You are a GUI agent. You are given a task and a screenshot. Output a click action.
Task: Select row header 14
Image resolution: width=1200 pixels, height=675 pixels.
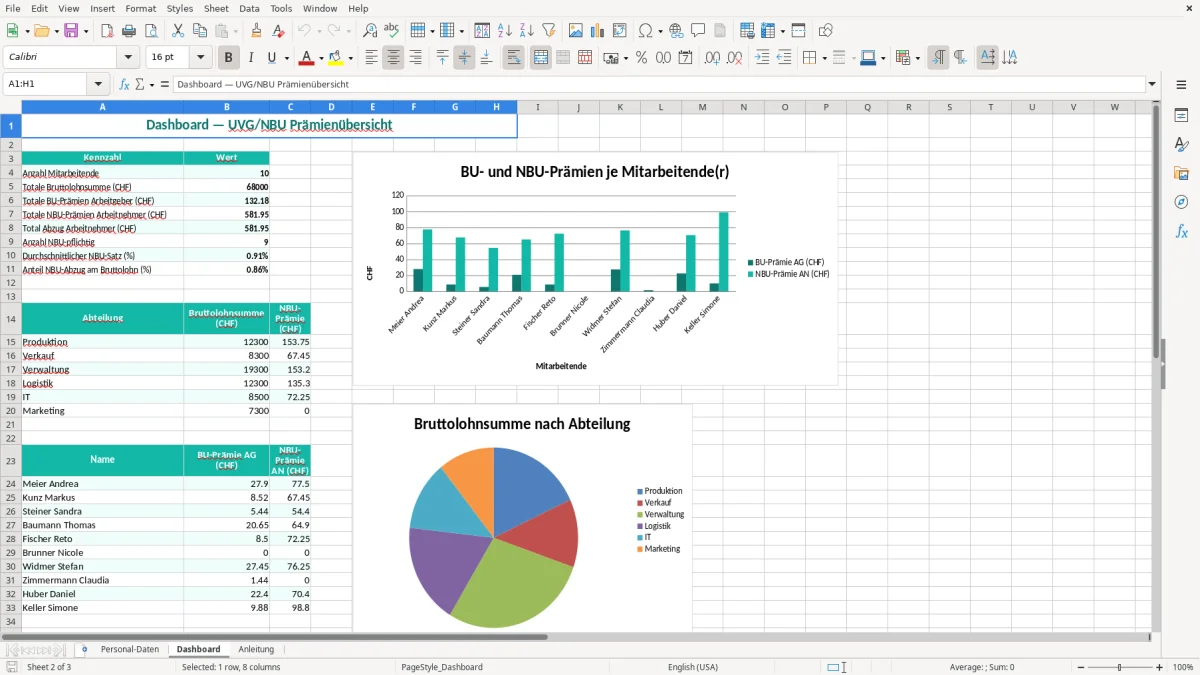[11, 319]
